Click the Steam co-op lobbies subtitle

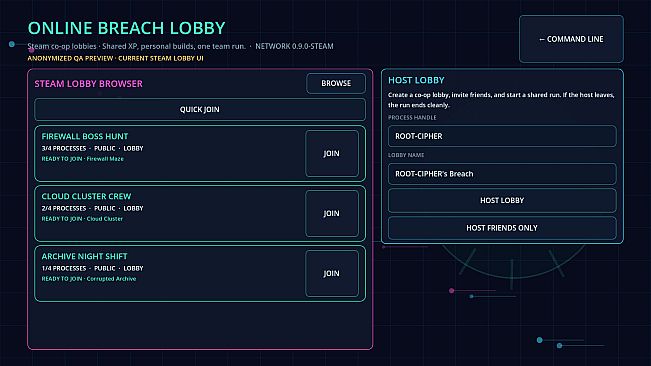(137, 46)
